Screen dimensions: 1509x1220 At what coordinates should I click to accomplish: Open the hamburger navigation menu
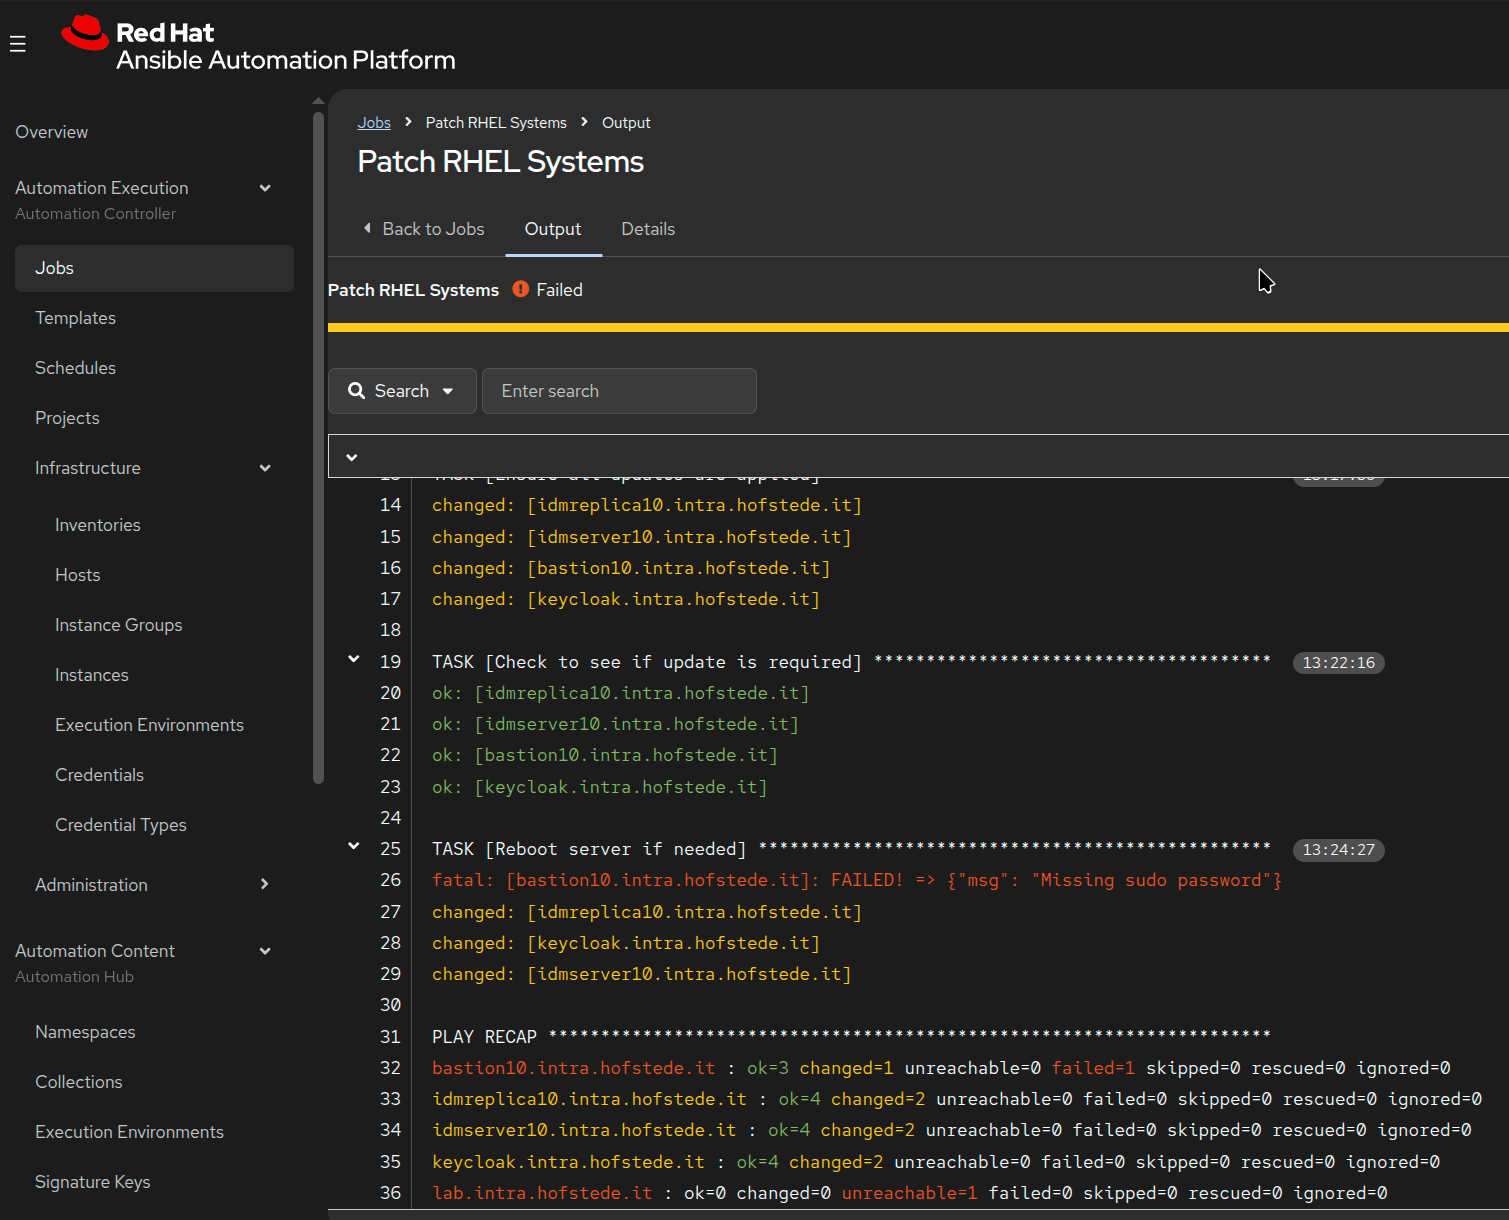[x=18, y=44]
